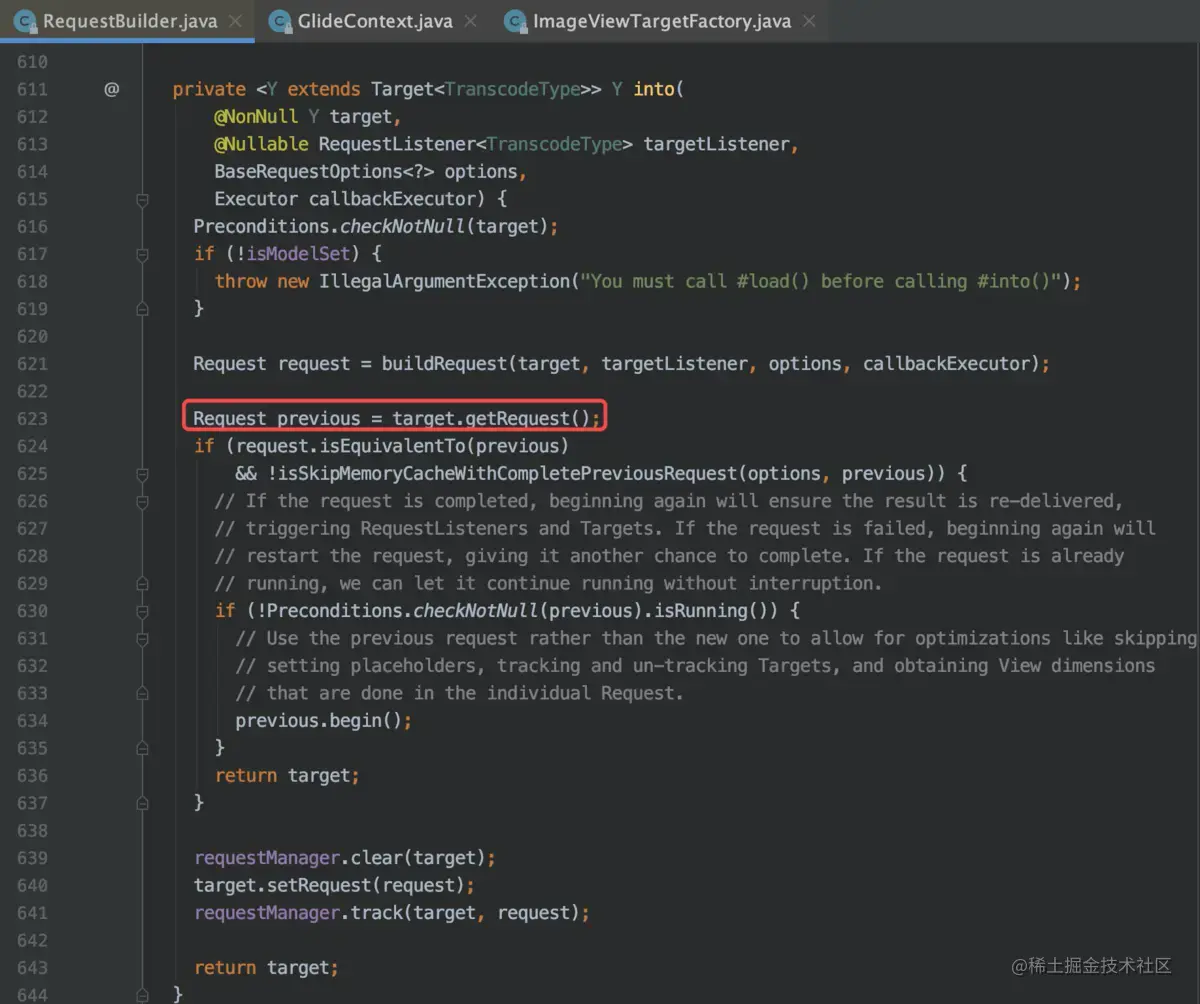The width and height of the screenshot is (1200, 1004).
Task: Click 'return target;' on line 636
Action: (x=287, y=776)
